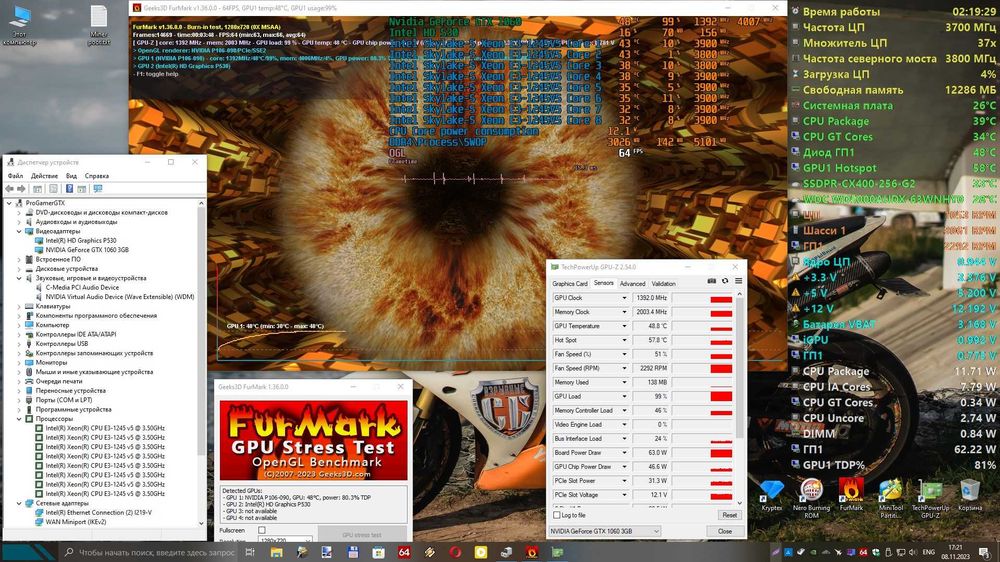Open the 'Этот компьютер' desktop icon

[x=20, y=26]
